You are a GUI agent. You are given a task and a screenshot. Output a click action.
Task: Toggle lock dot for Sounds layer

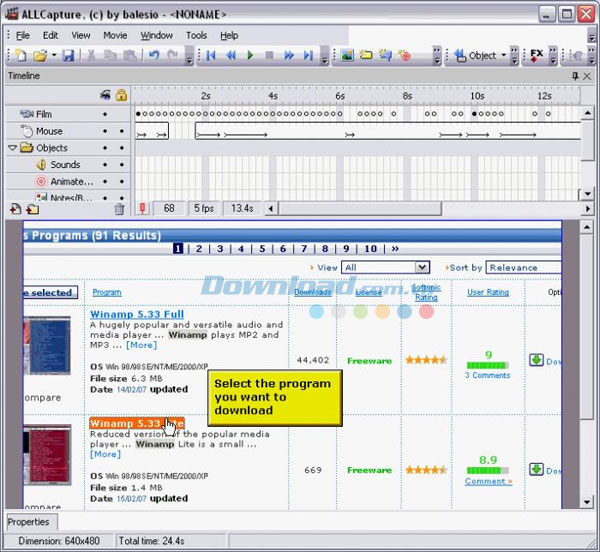coord(122,165)
